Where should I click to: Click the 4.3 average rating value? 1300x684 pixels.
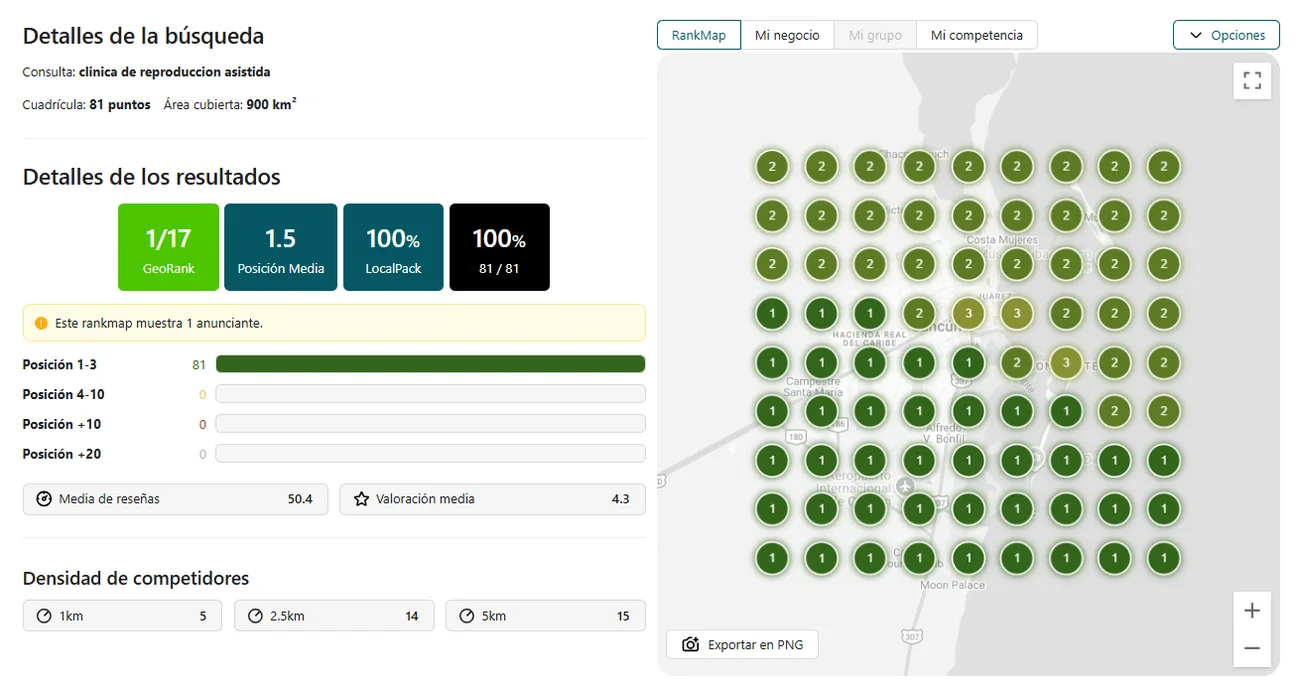pos(620,499)
